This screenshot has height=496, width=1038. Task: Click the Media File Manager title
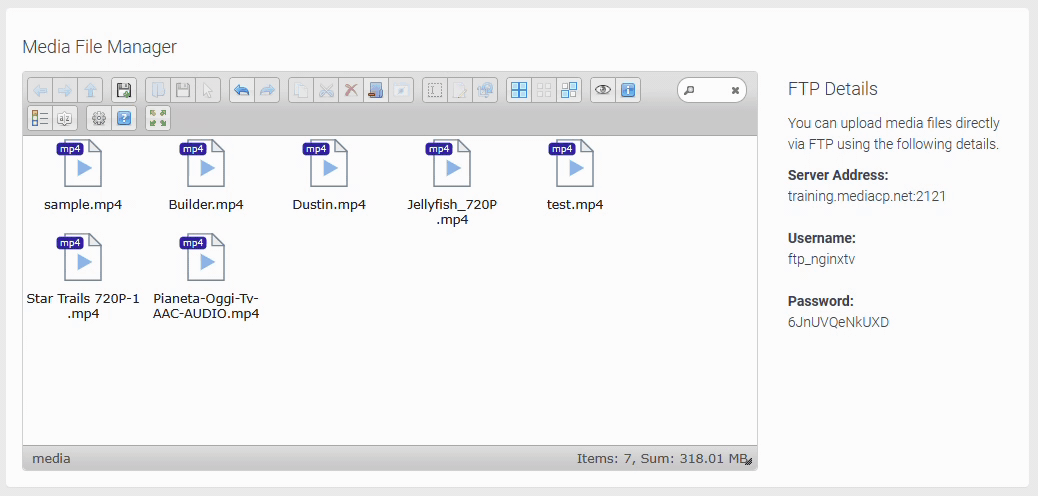tap(99, 46)
